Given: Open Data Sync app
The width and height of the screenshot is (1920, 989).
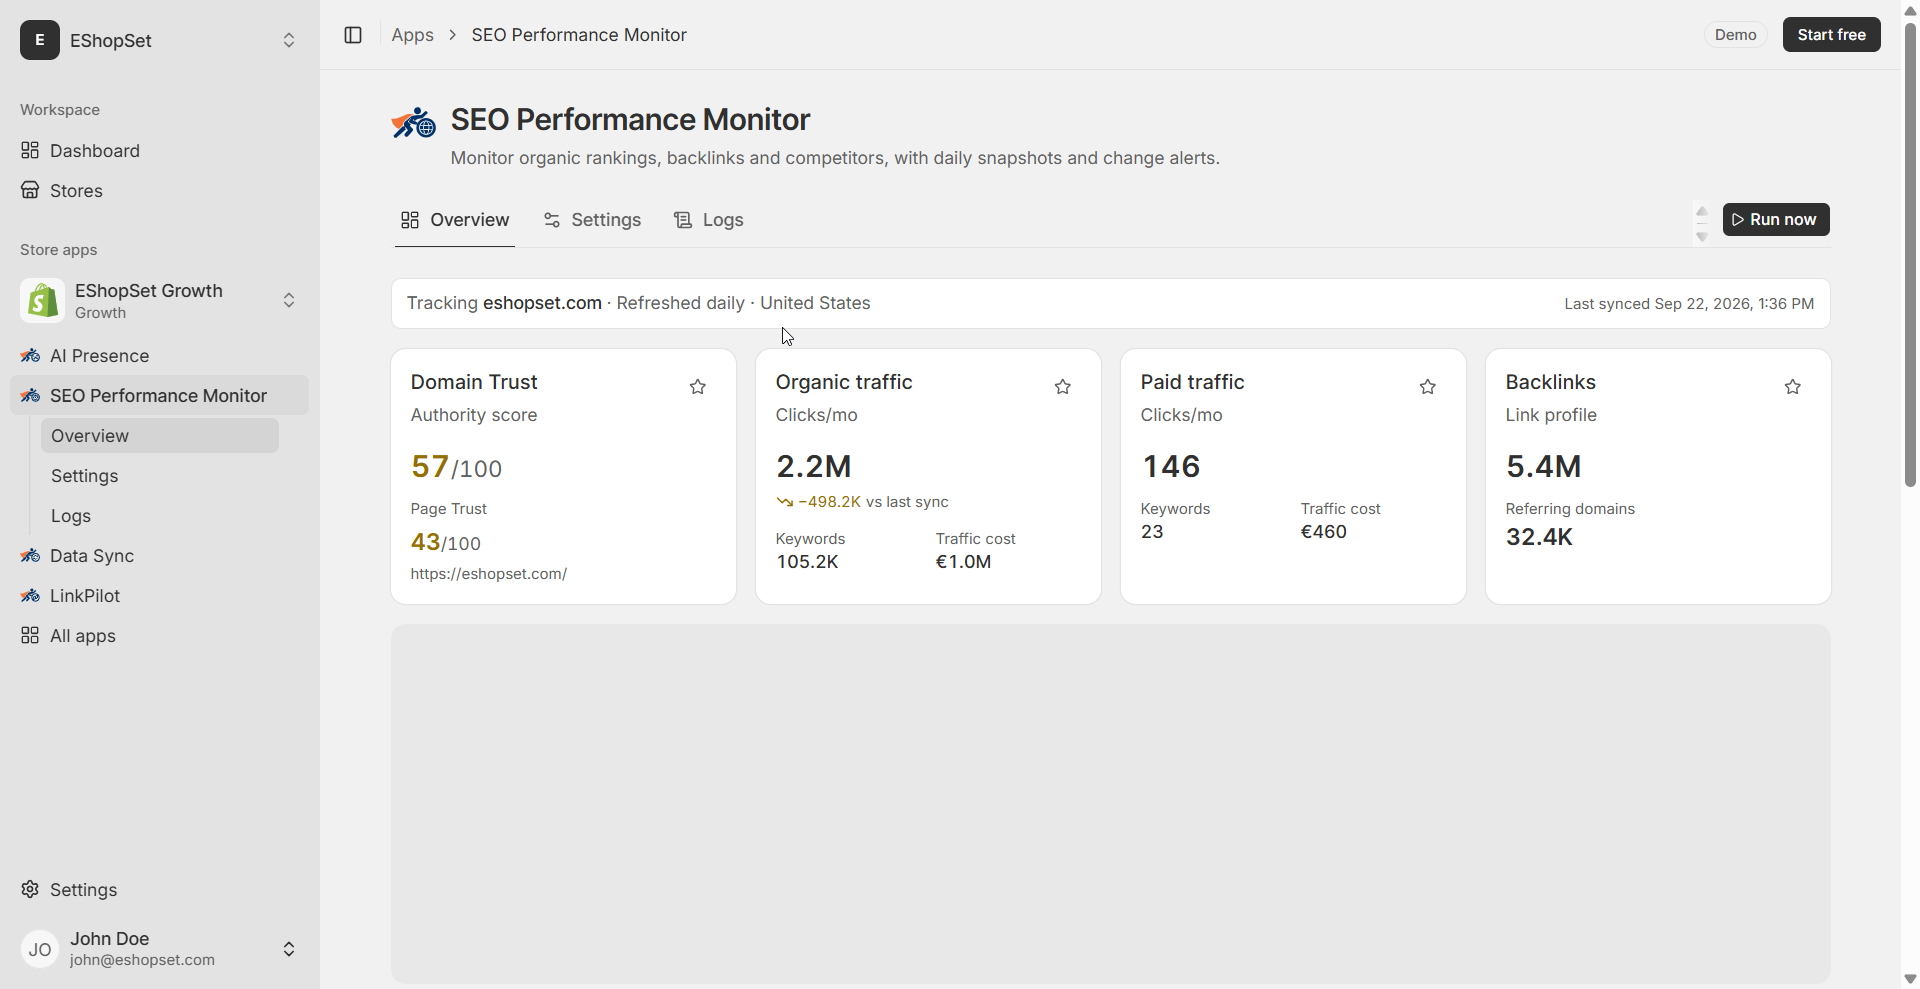Looking at the screenshot, I should point(160,556).
